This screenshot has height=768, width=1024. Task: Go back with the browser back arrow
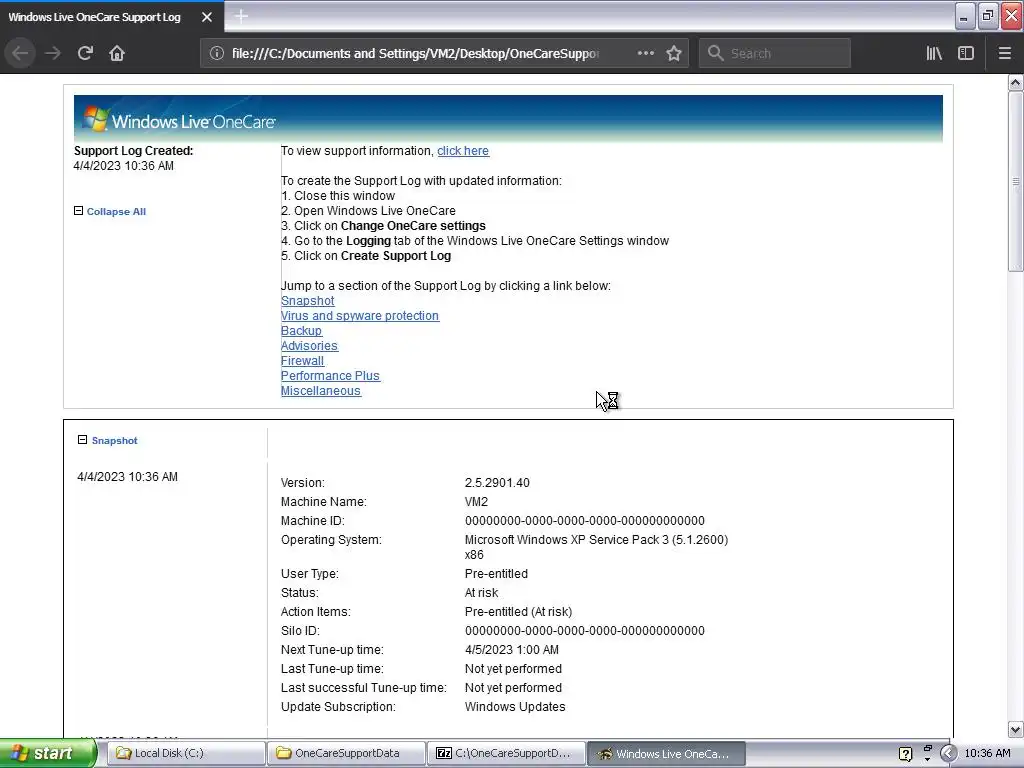click(x=20, y=53)
